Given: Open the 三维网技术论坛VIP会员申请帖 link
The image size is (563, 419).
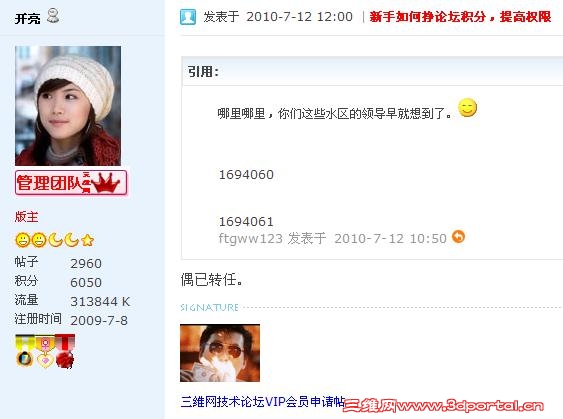Looking at the screenshot, I should click(262, 401).
